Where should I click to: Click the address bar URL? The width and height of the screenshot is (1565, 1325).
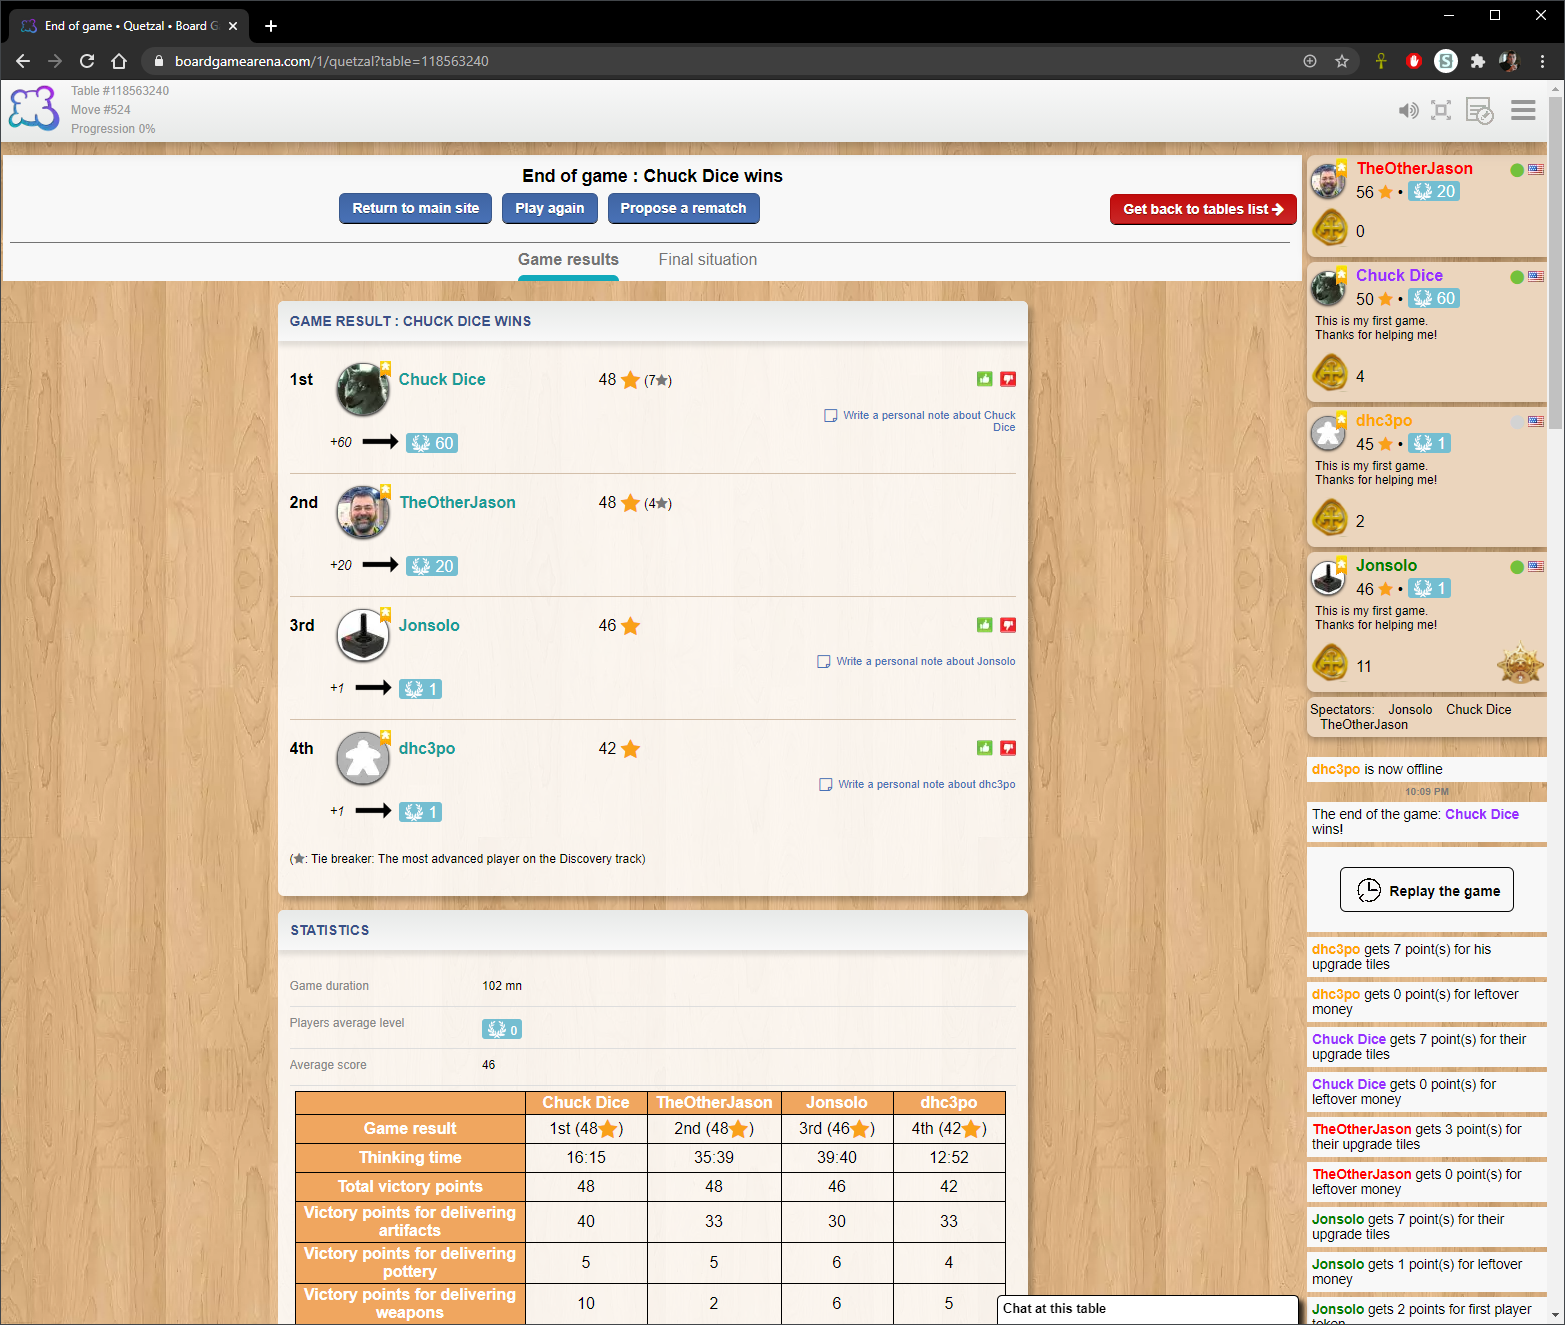pyautogui.click(x=332, y=61)
